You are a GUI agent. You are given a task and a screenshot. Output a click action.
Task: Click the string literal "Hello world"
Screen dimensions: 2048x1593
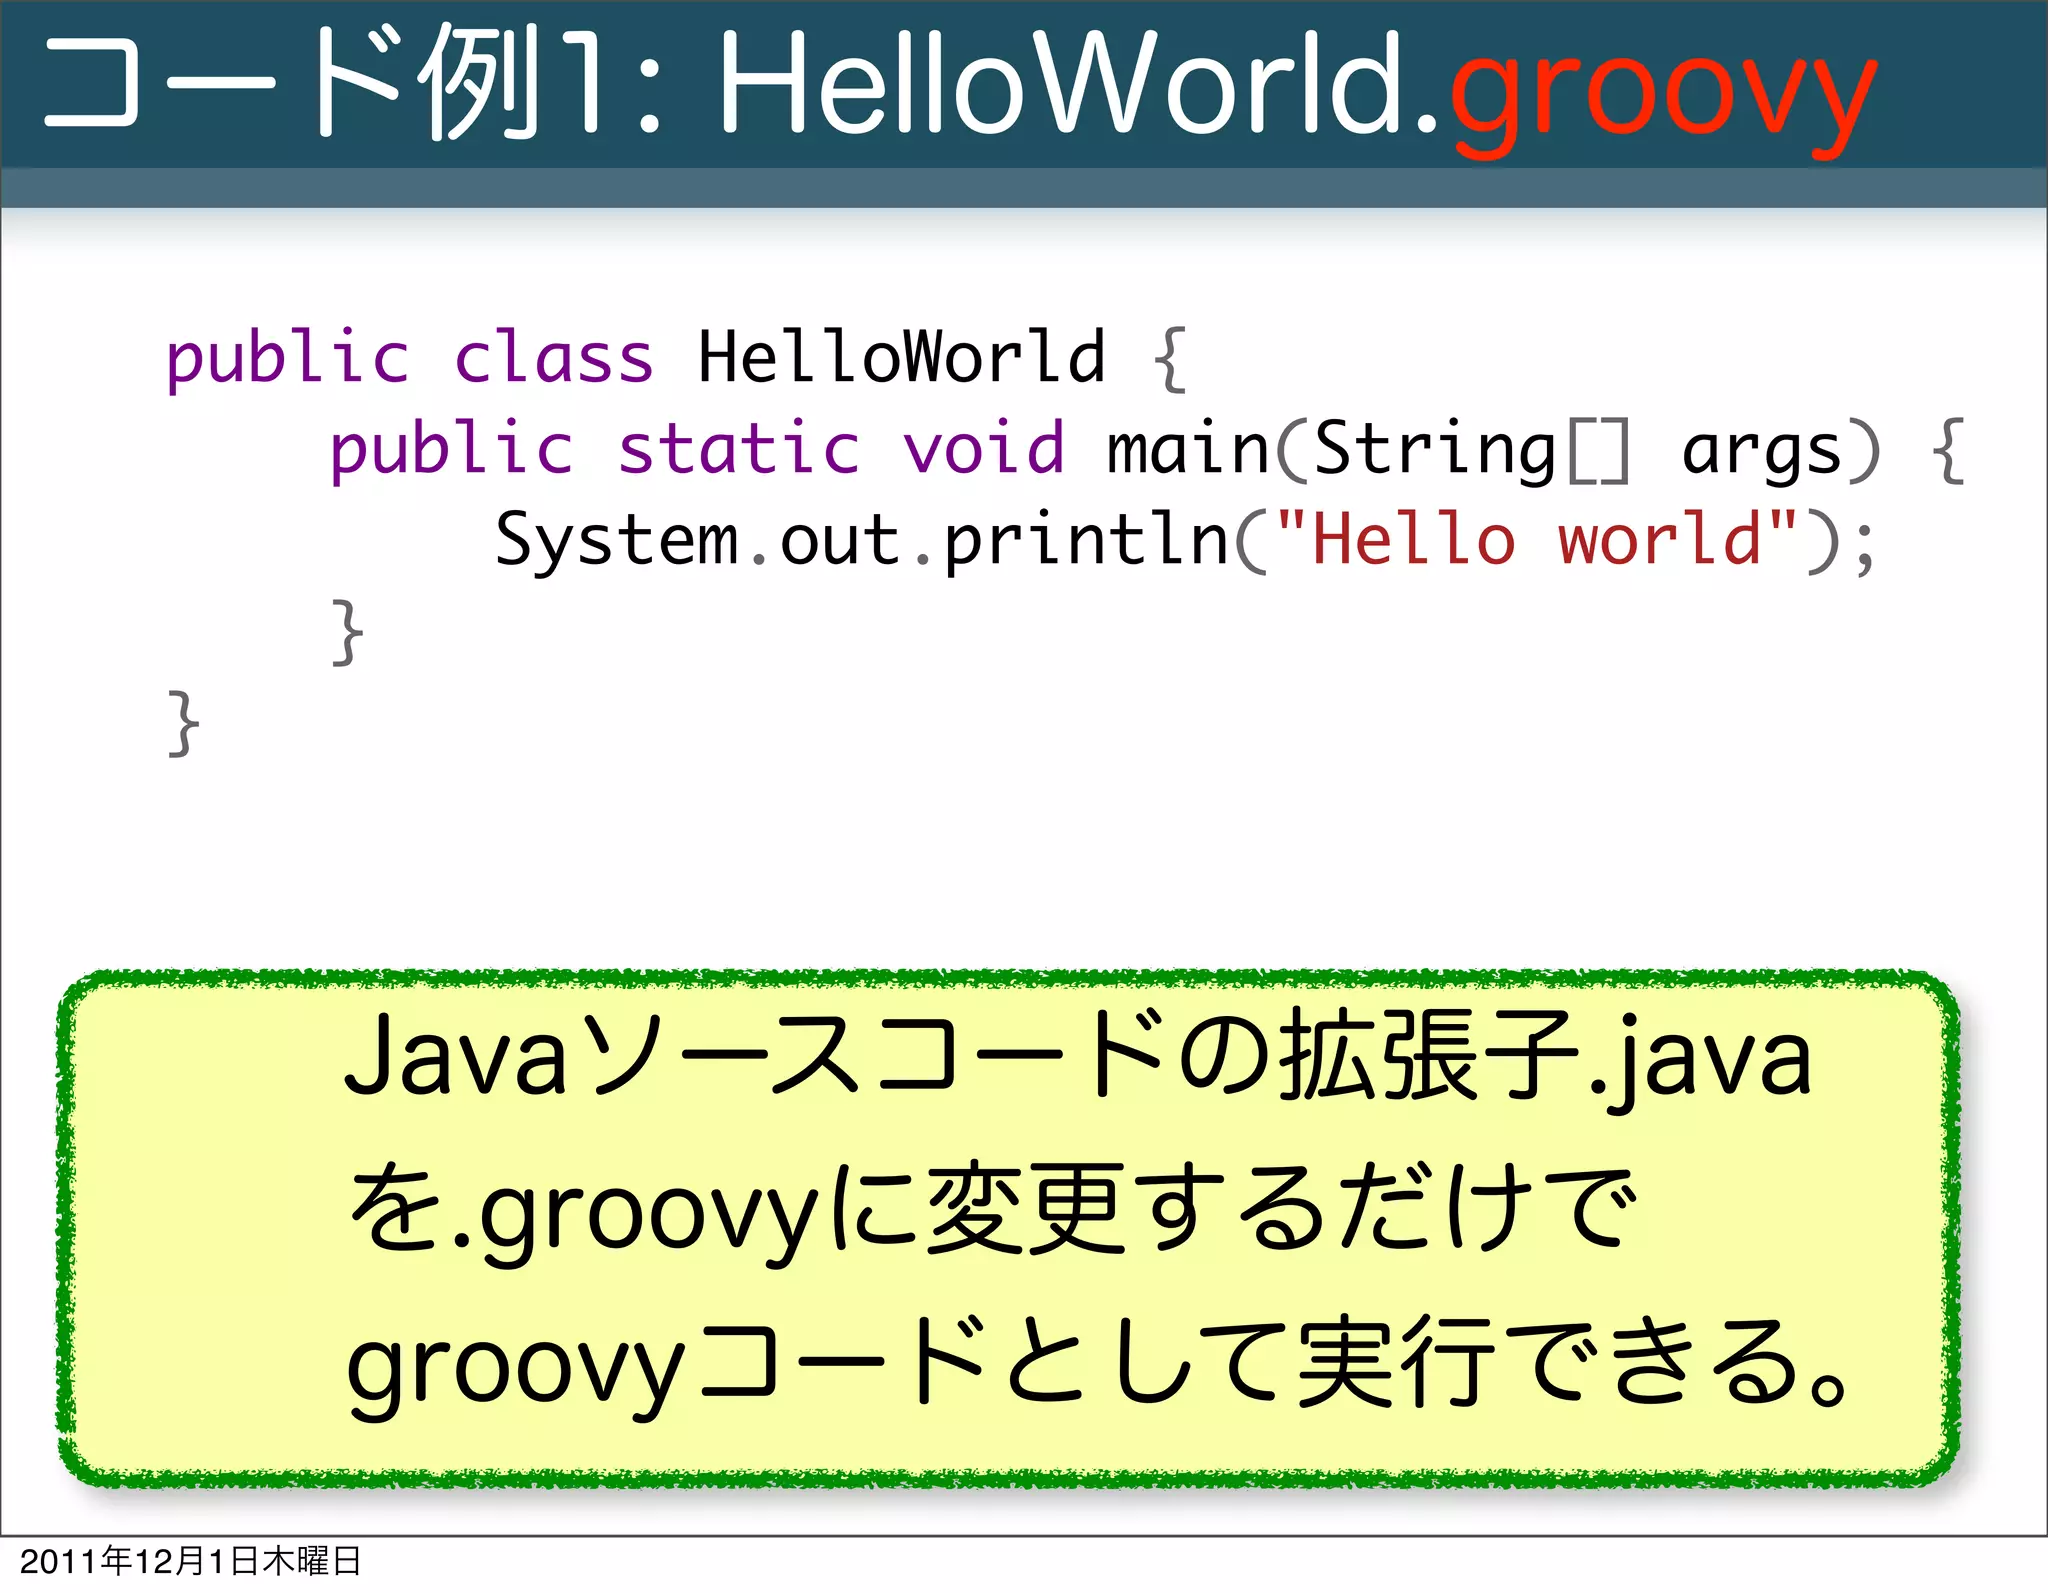[1537, 538]
